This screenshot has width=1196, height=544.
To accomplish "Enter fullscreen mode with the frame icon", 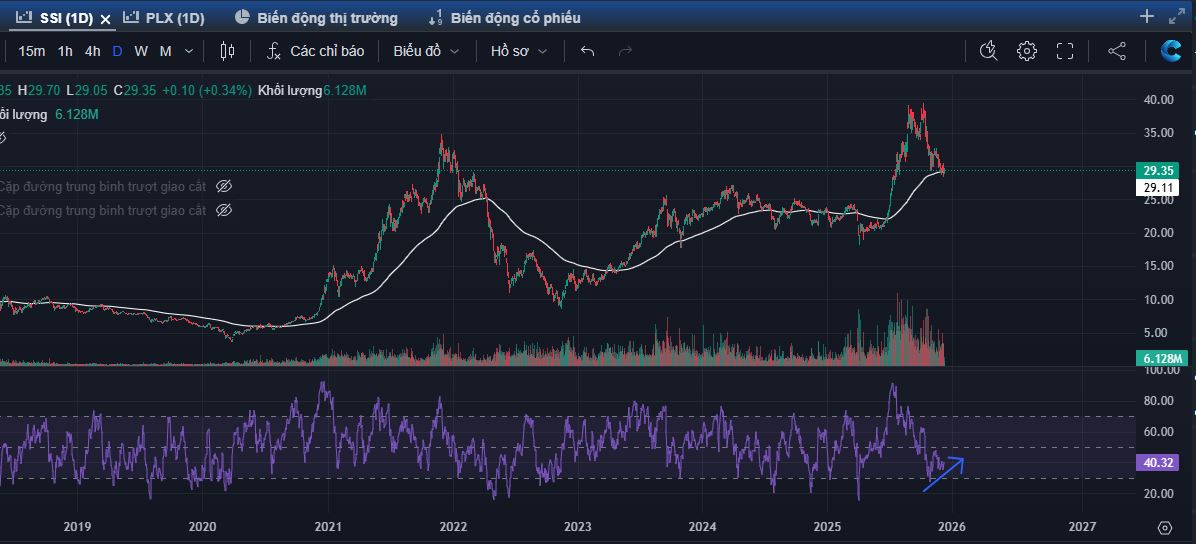I will [x=1065, y=51].
